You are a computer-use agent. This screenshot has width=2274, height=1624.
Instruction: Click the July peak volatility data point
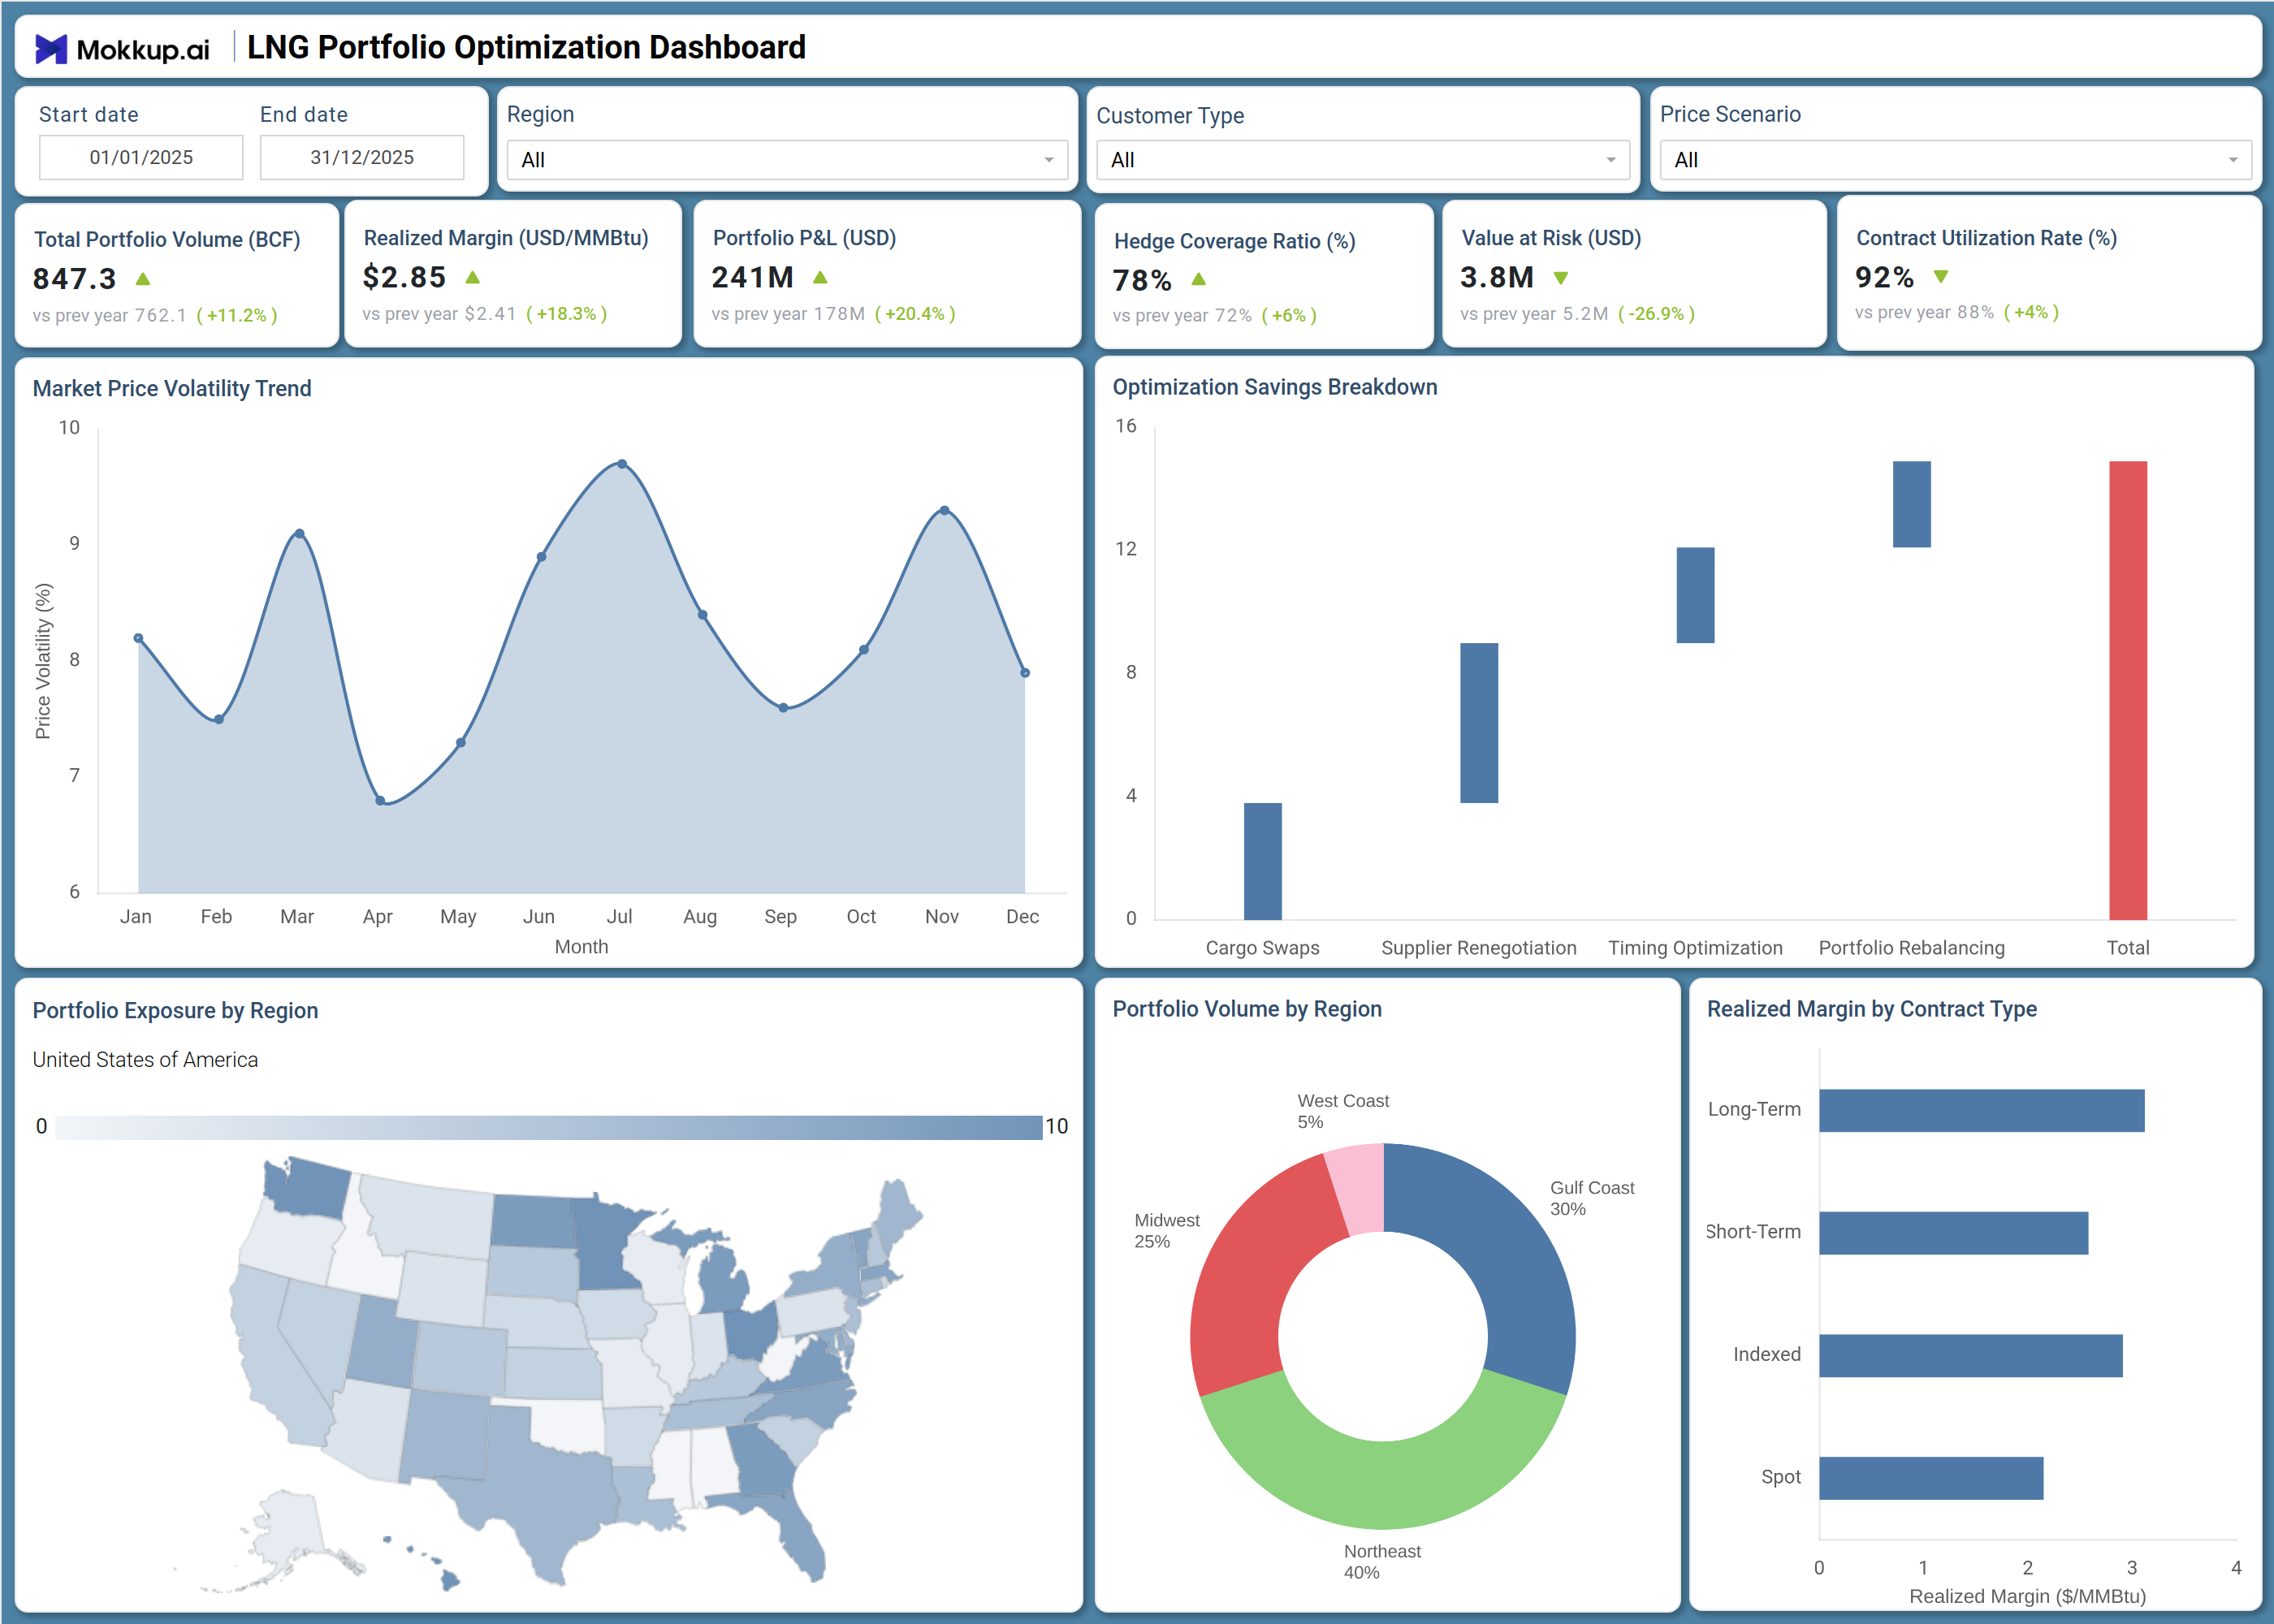click(622, 464)
